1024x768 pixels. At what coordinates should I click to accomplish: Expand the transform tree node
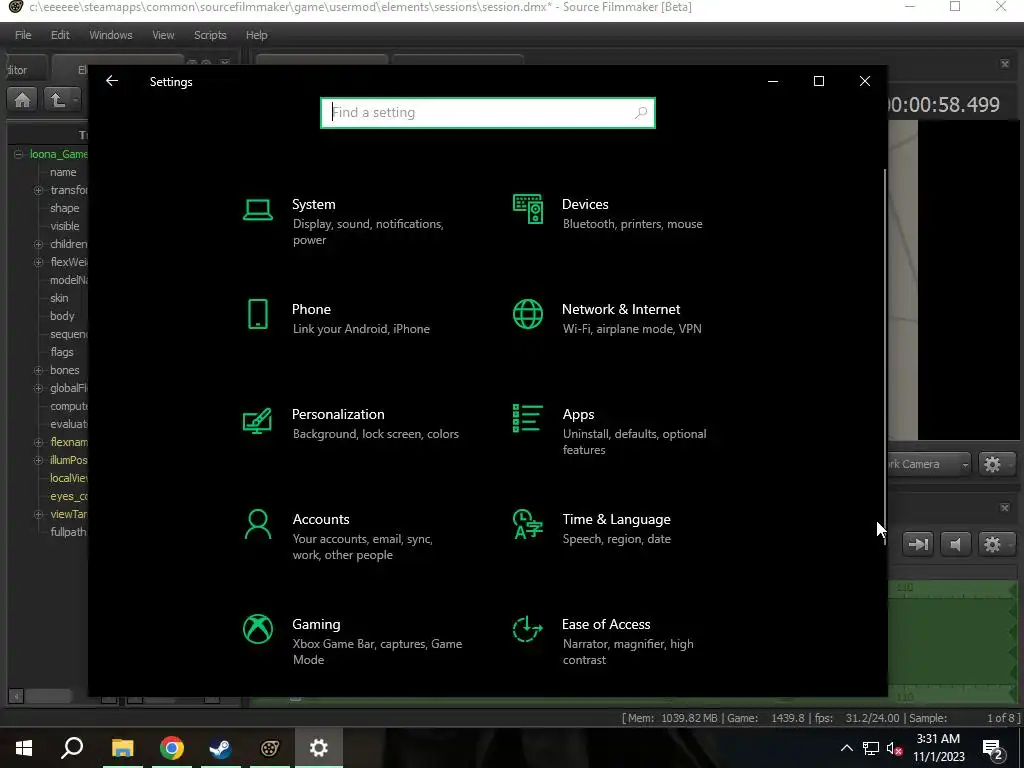tap(39, 190)
